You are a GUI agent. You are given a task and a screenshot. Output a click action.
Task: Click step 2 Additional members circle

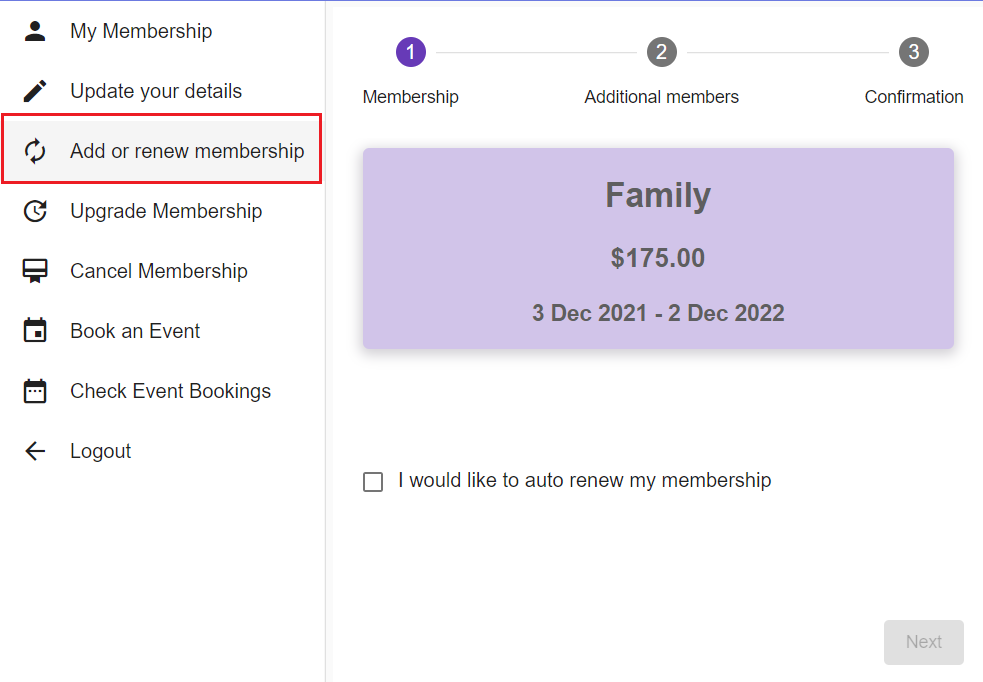pyautogui.click(x=662, y=52)
